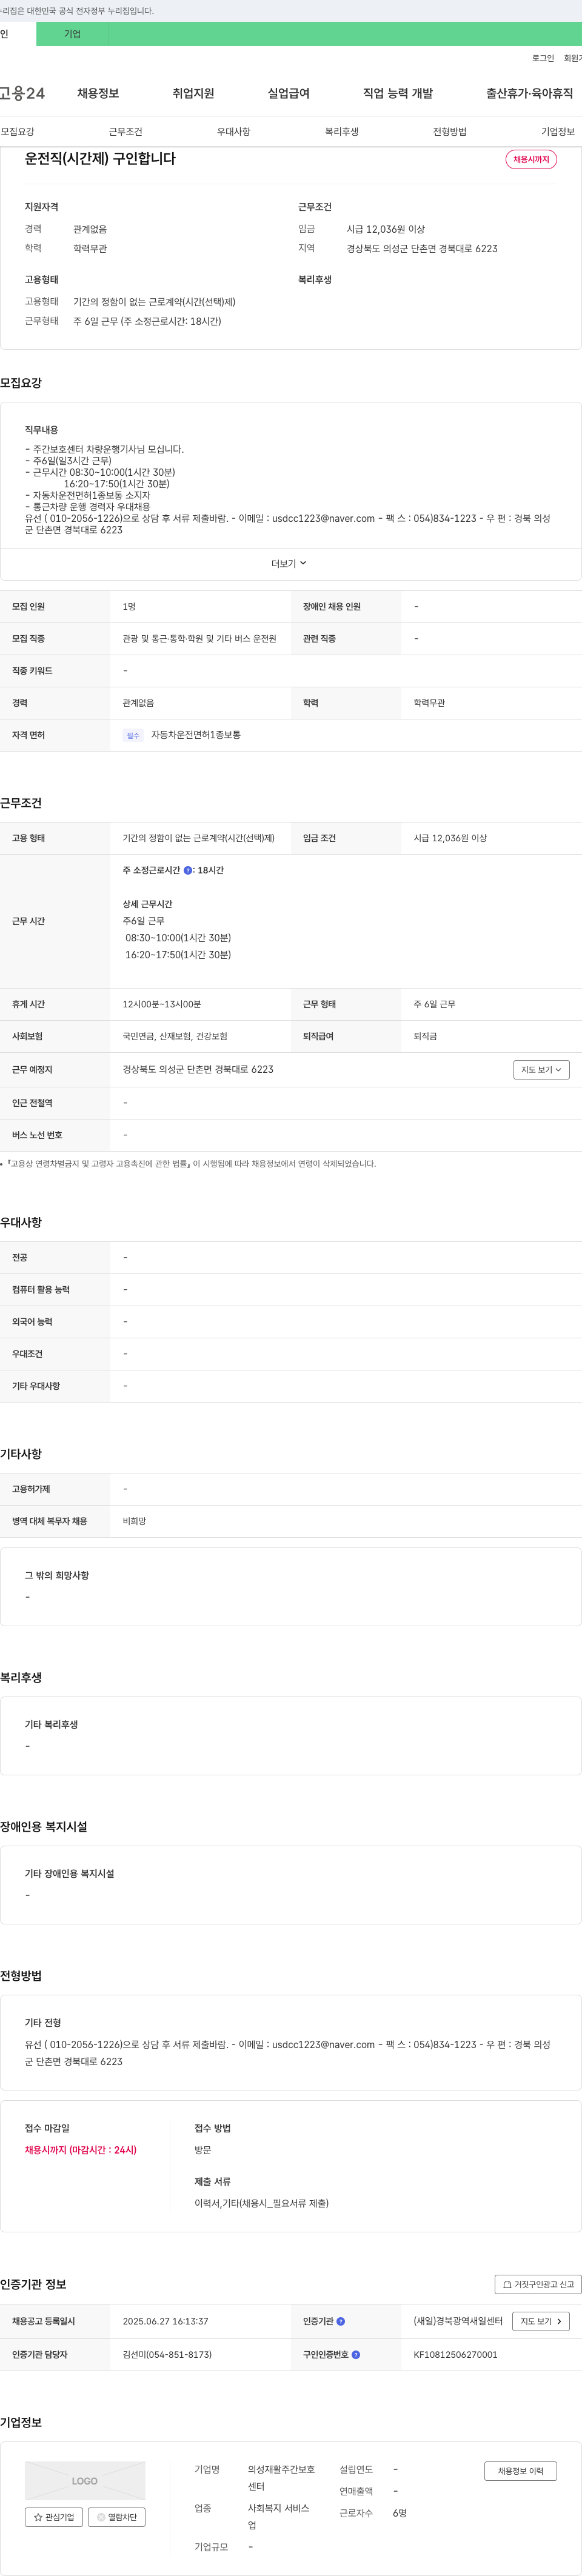This screenshot has height=2576, width=582.
Task: Select company name 의성재활주간보호센터
Action: point(281,2478)
